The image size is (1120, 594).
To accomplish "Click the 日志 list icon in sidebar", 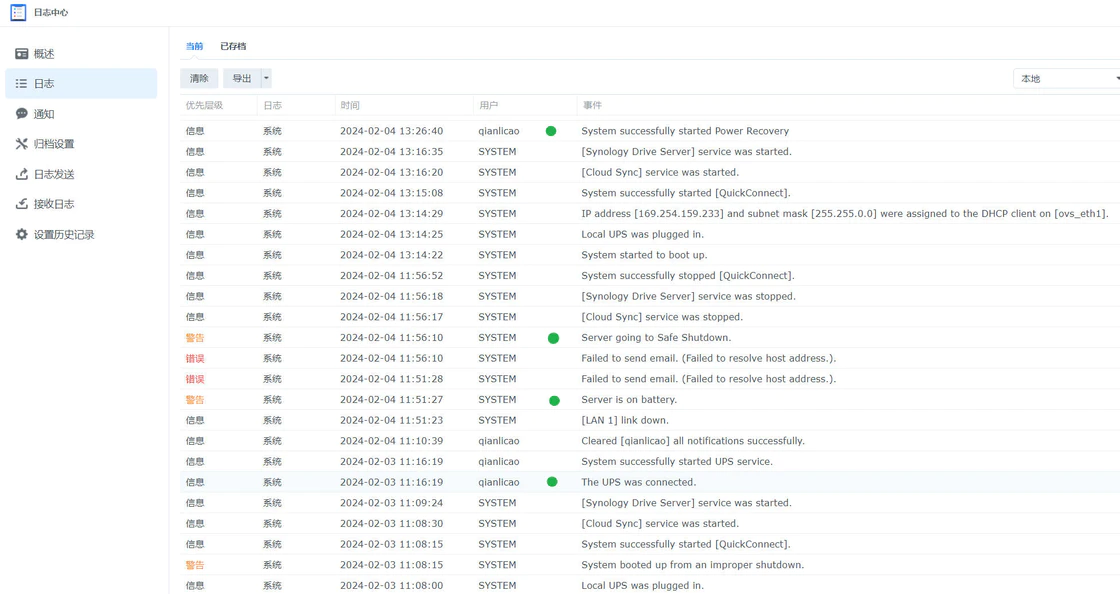I will [21, 84].
